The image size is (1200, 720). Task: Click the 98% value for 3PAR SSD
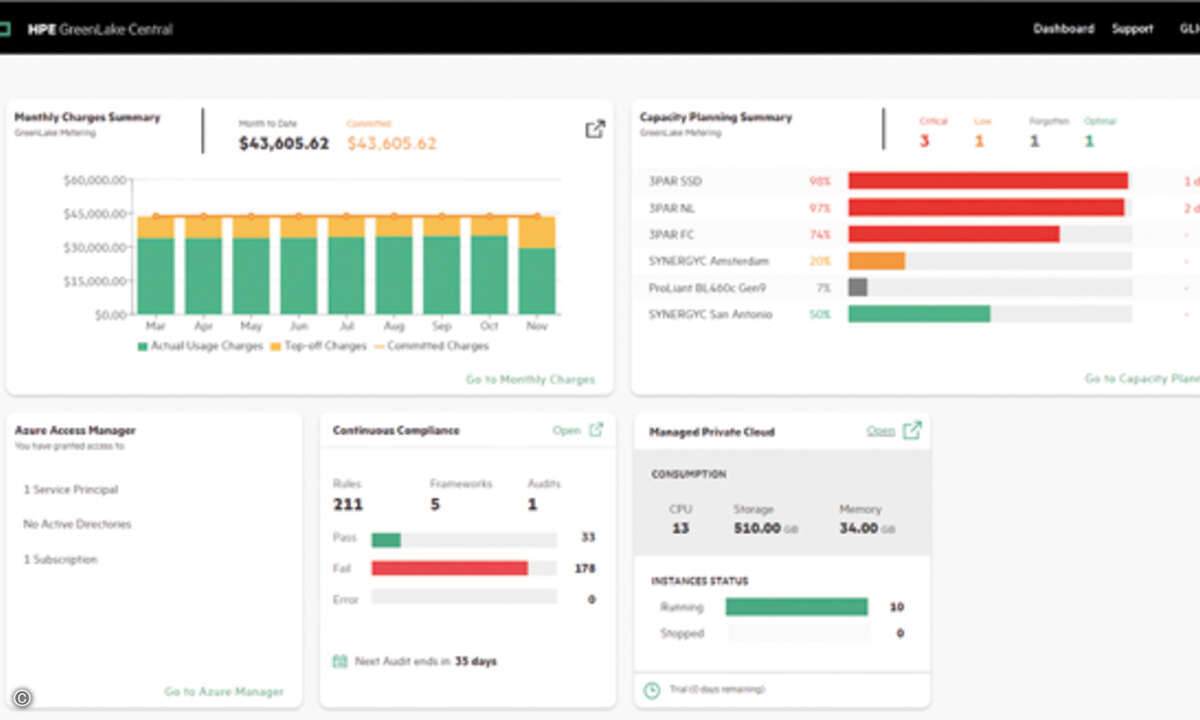820,182
